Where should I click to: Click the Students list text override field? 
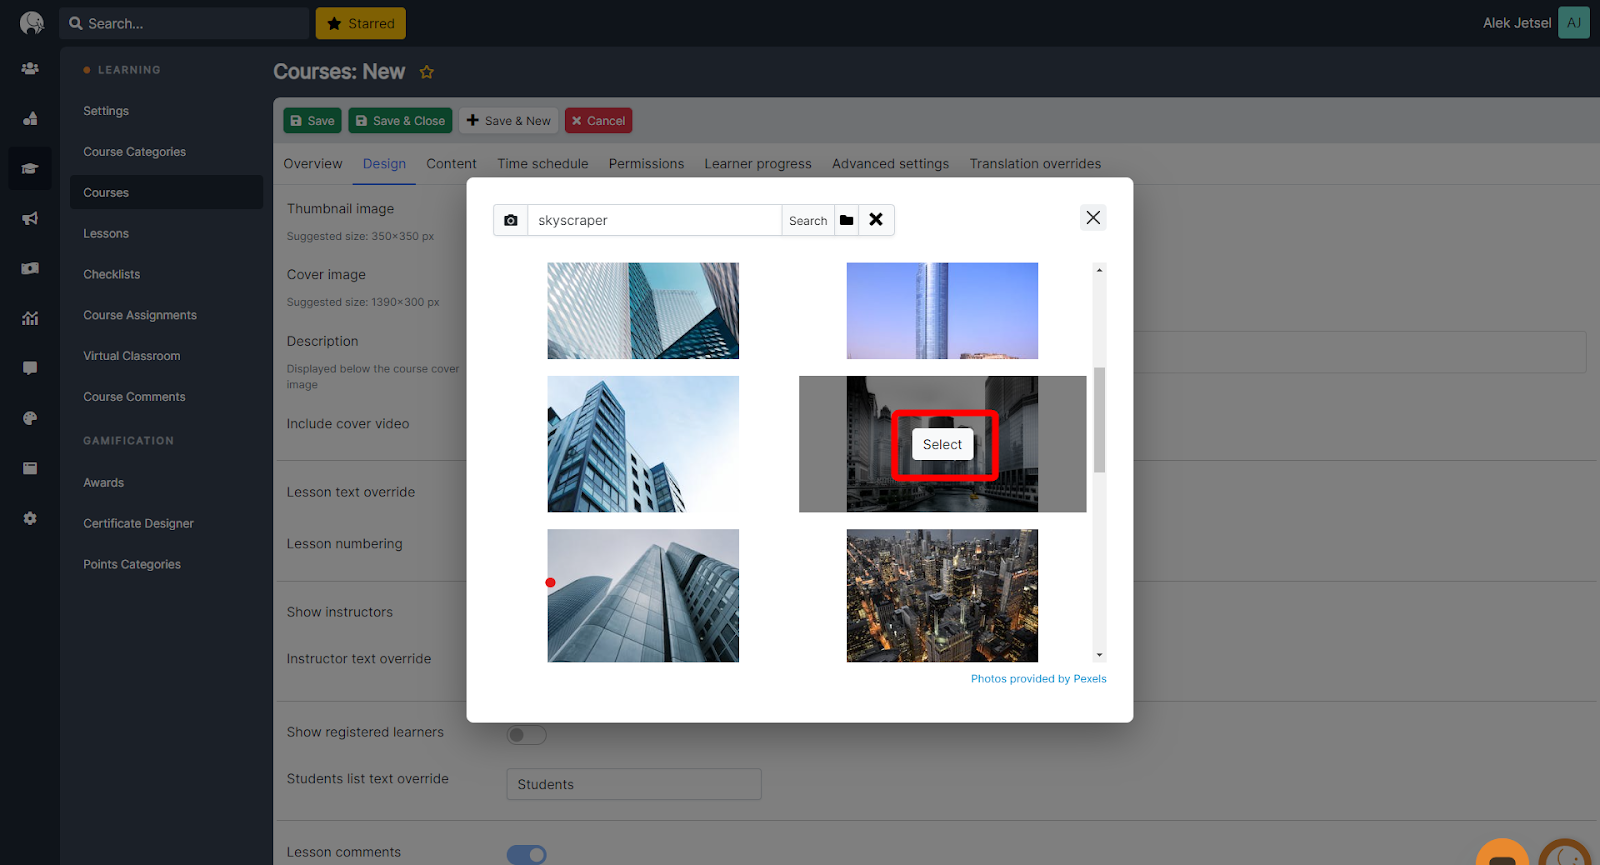(x=634, y=784)
